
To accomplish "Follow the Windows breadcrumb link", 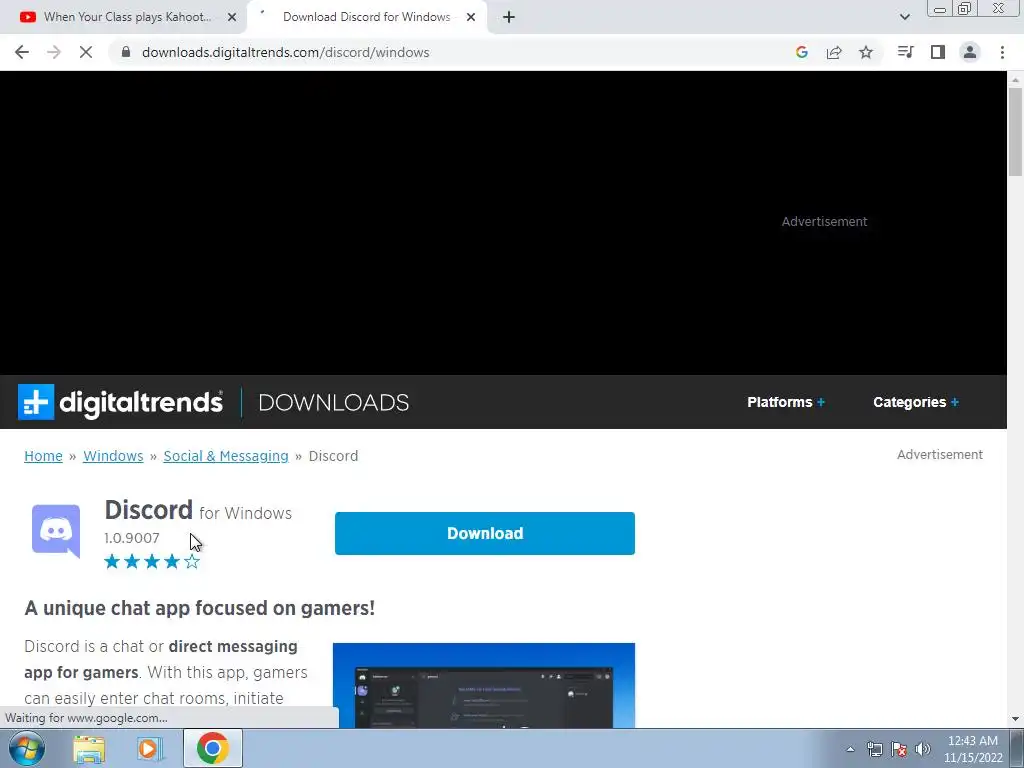I will [113, 456].
